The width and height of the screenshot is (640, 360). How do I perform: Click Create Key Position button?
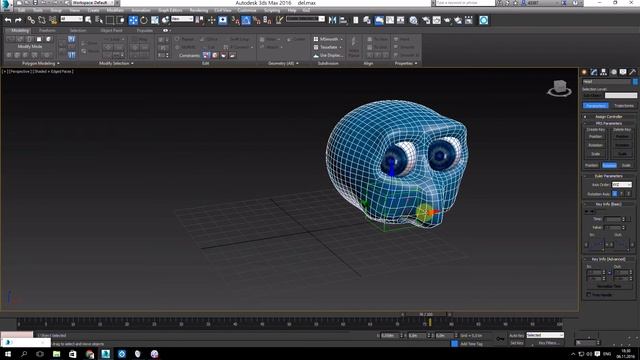[x=596, y=136]
